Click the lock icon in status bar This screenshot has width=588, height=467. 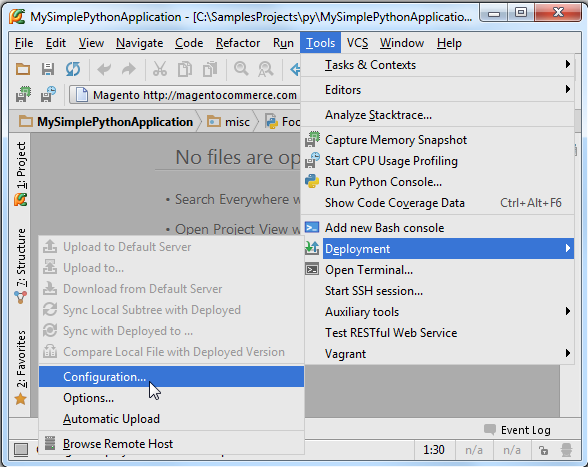[543, 450]
